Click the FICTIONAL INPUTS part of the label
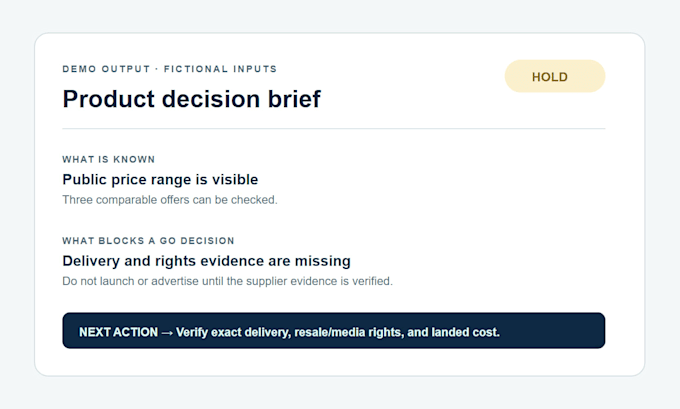The image size is (680, 409). 220,69
